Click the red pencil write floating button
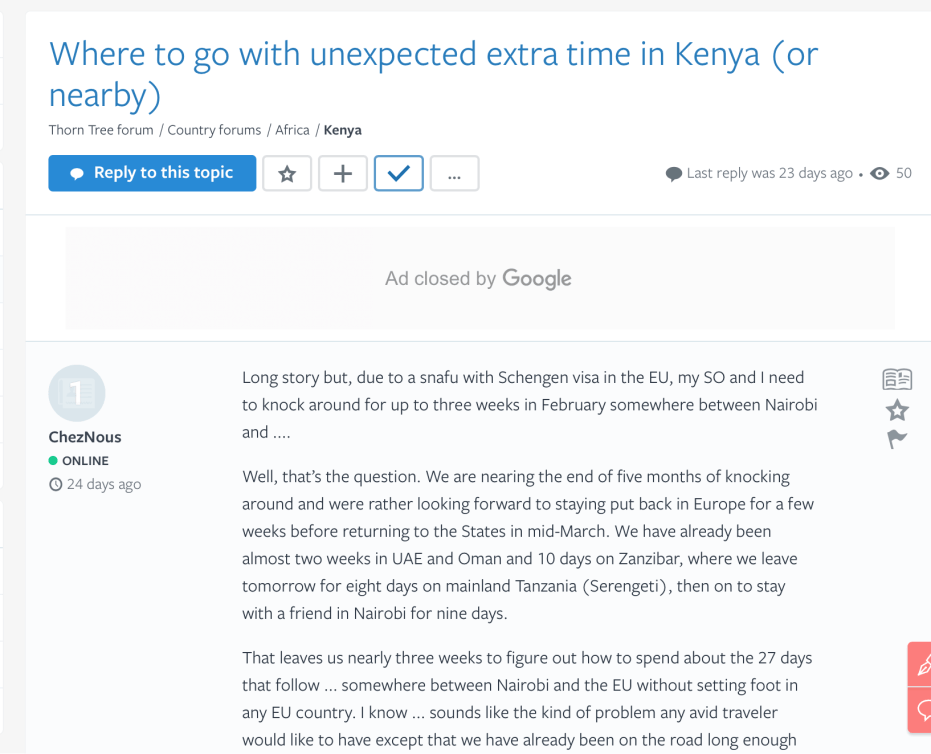Image resolution: width=931 pixels, height=754 pixels. click(921, 664)
